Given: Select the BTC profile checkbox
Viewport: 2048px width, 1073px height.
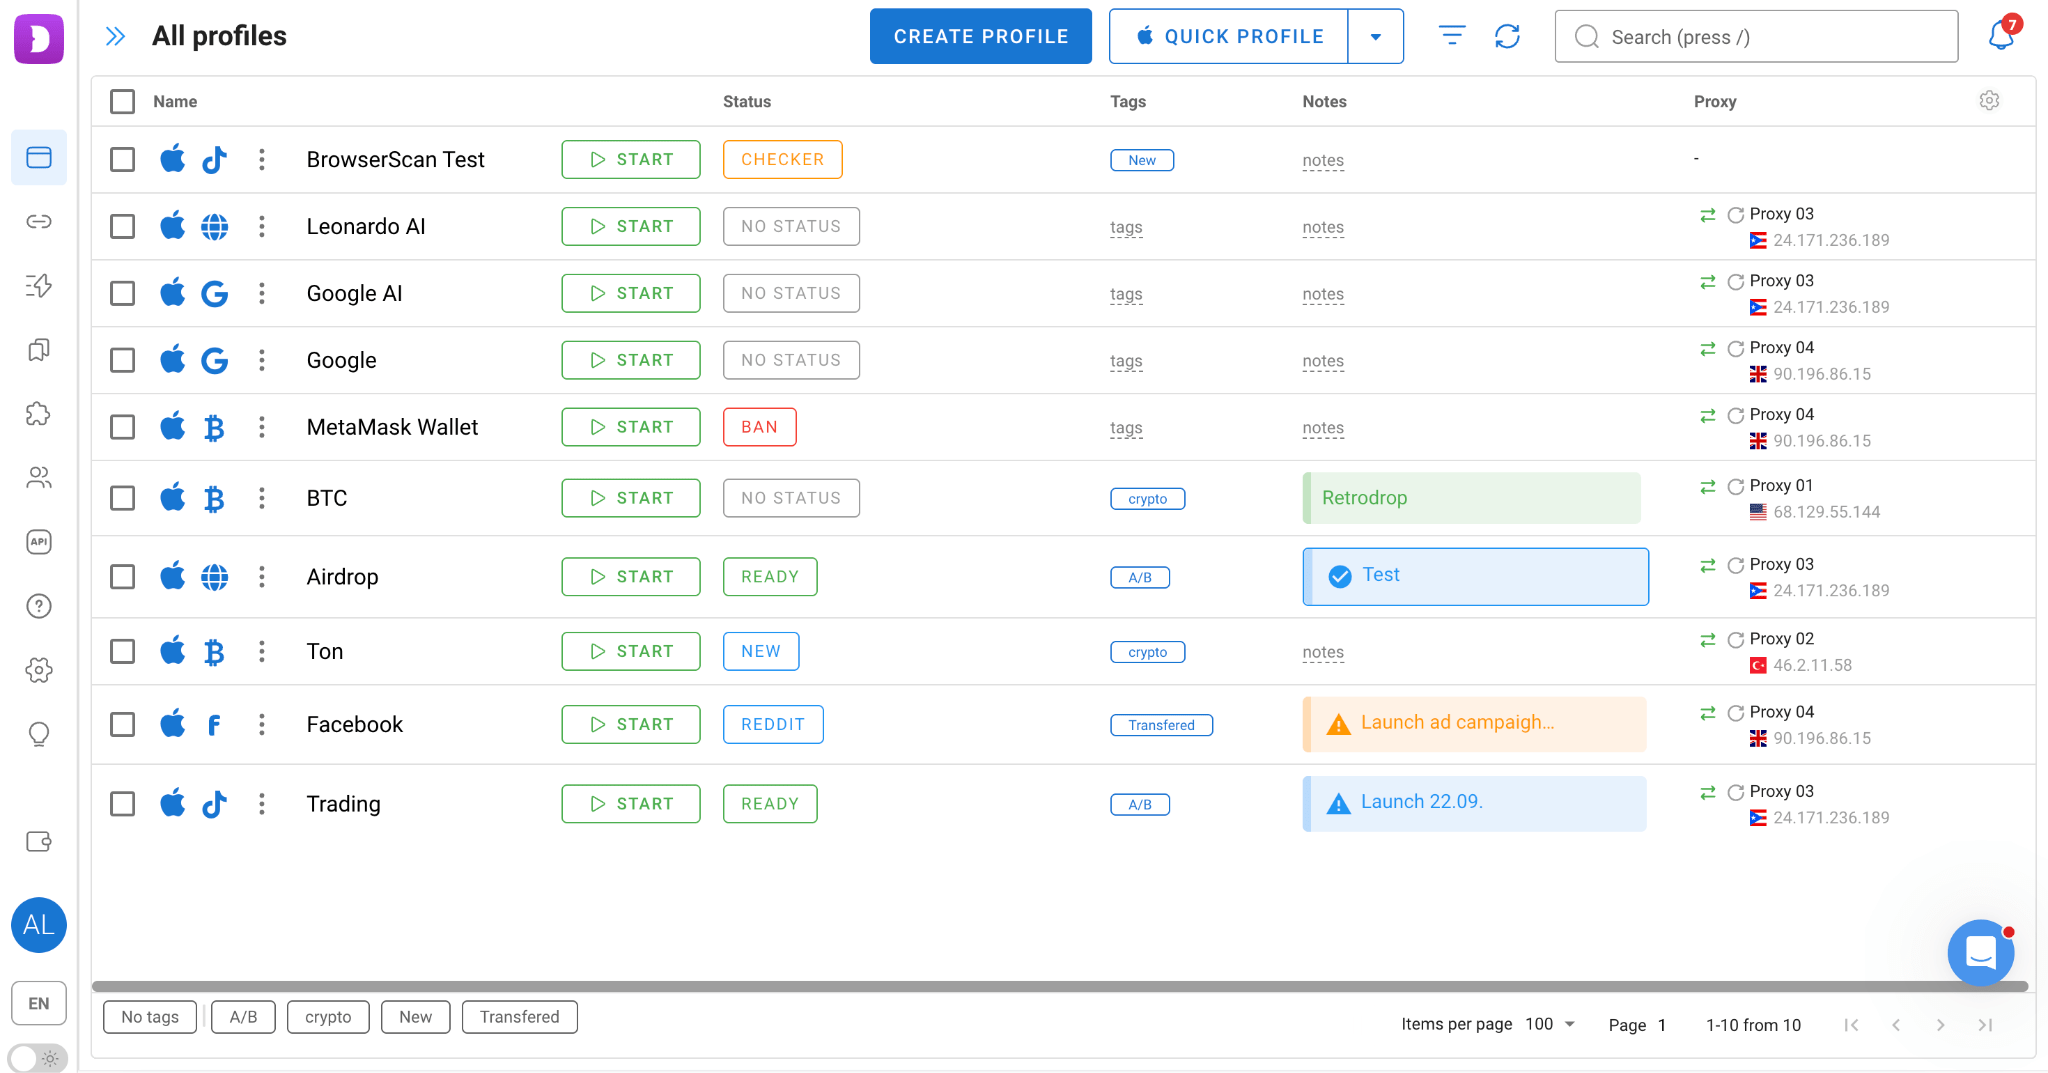Looking at the screenshot, I should (x=122, y=498).
